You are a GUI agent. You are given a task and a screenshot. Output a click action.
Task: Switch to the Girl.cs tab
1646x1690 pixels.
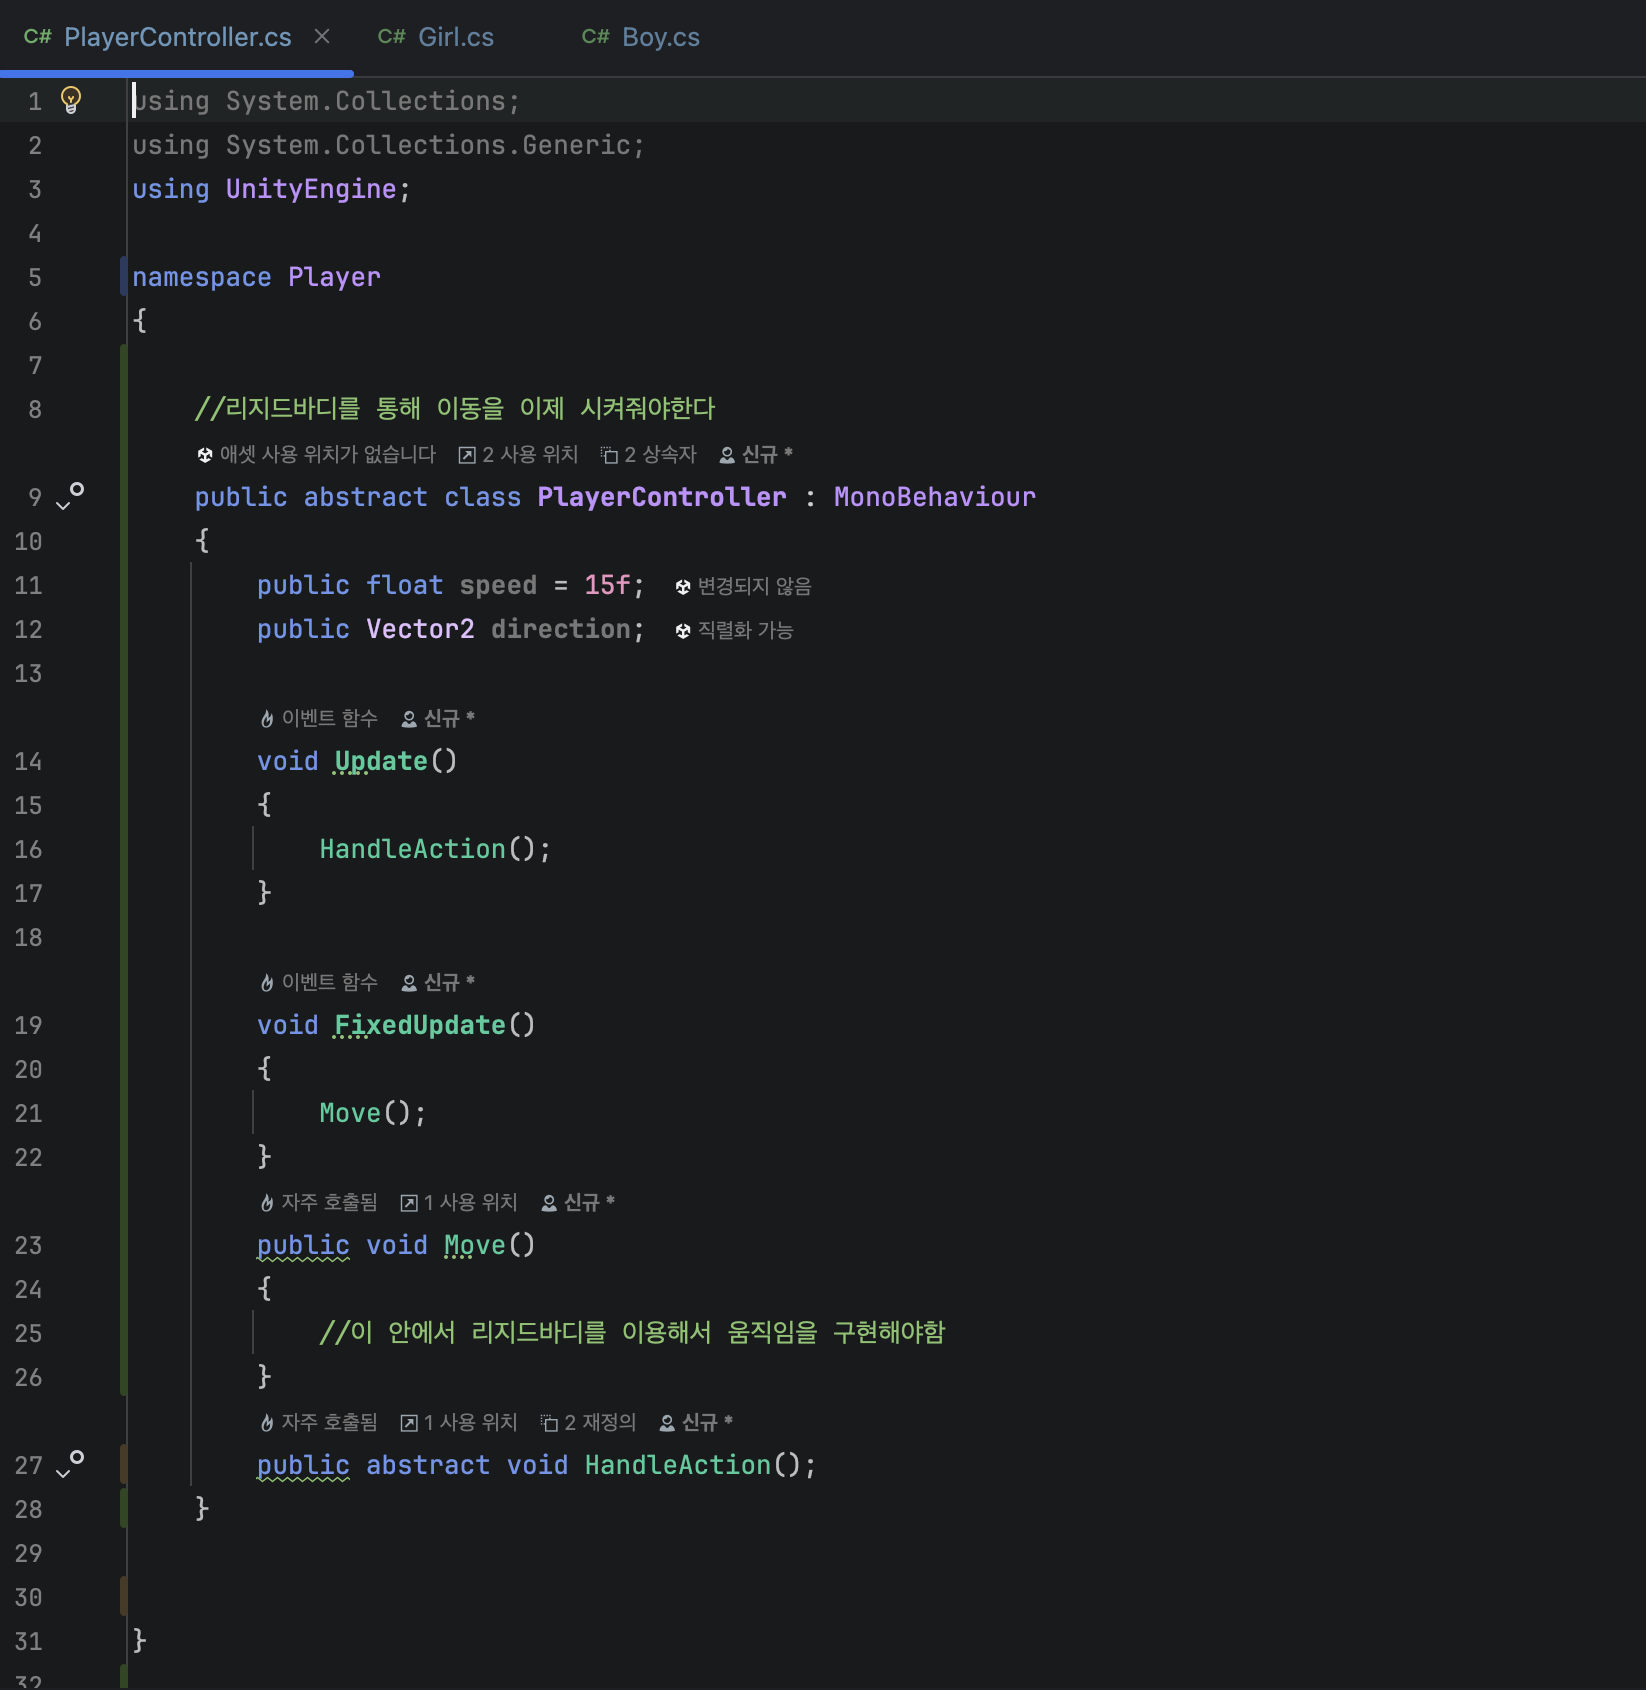pos(435,37)
